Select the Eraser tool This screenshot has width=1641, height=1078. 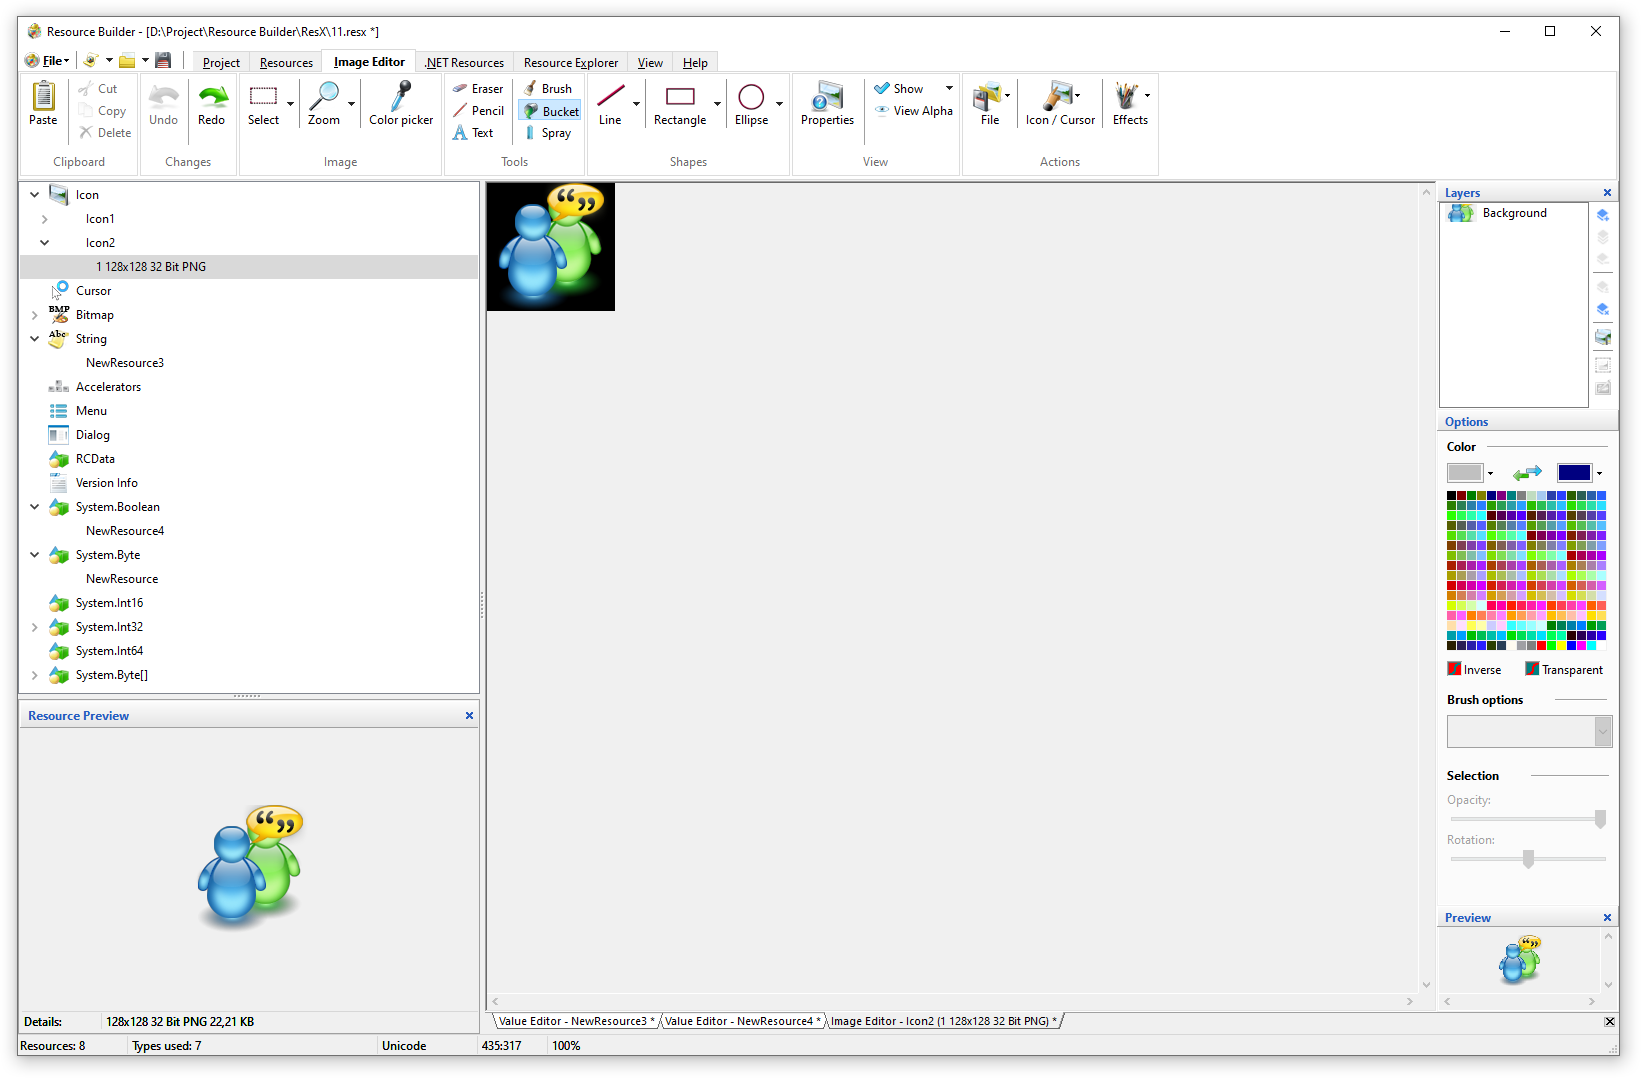click(x=478, y=89)
